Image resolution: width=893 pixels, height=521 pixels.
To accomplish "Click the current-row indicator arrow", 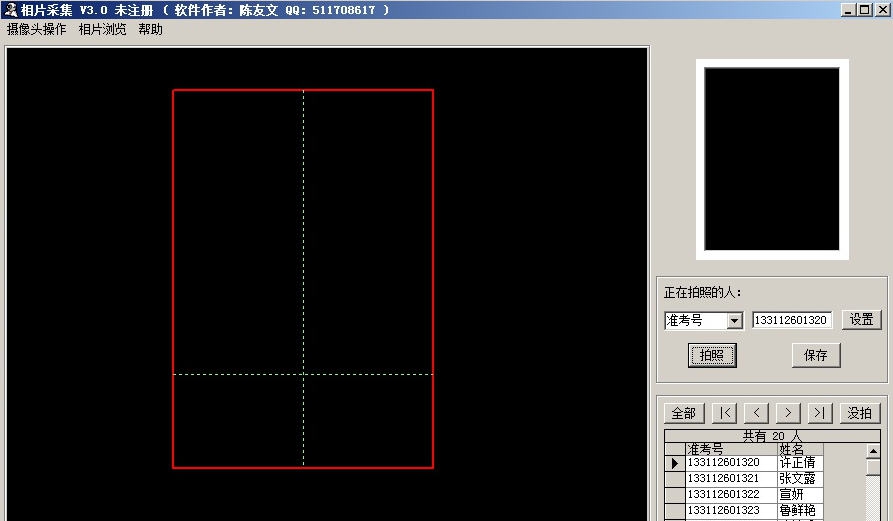I will [675, 463].
